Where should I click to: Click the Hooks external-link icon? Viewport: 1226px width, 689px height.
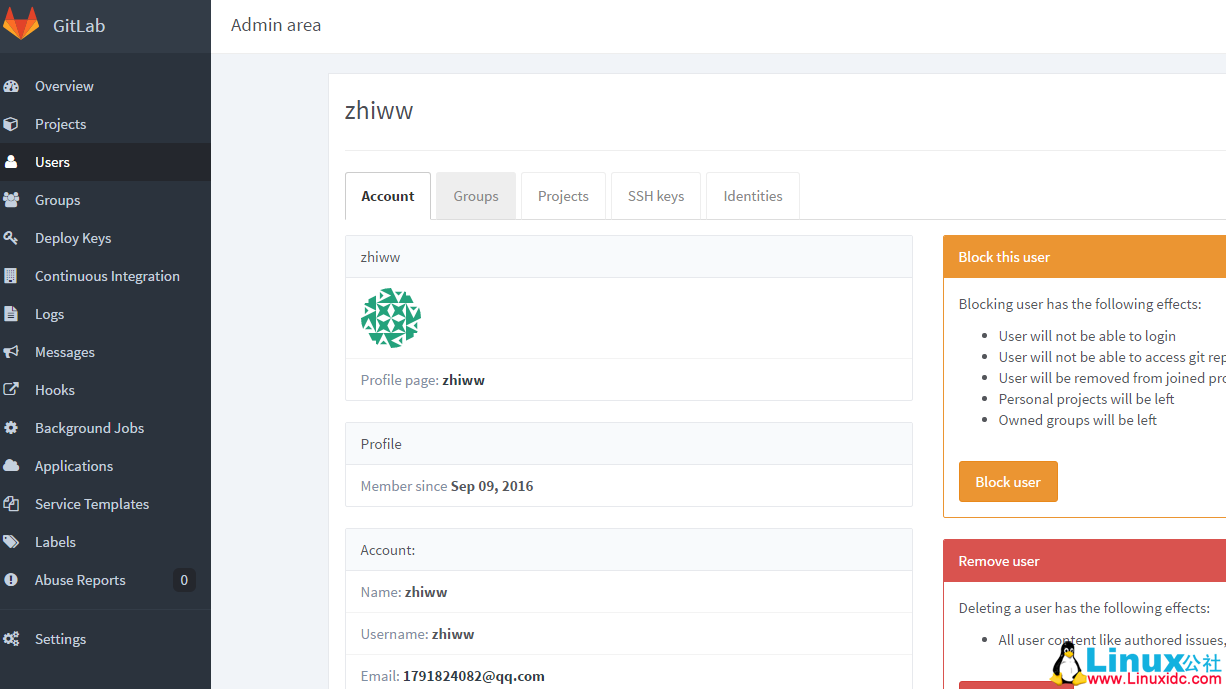tap(11, 390)
